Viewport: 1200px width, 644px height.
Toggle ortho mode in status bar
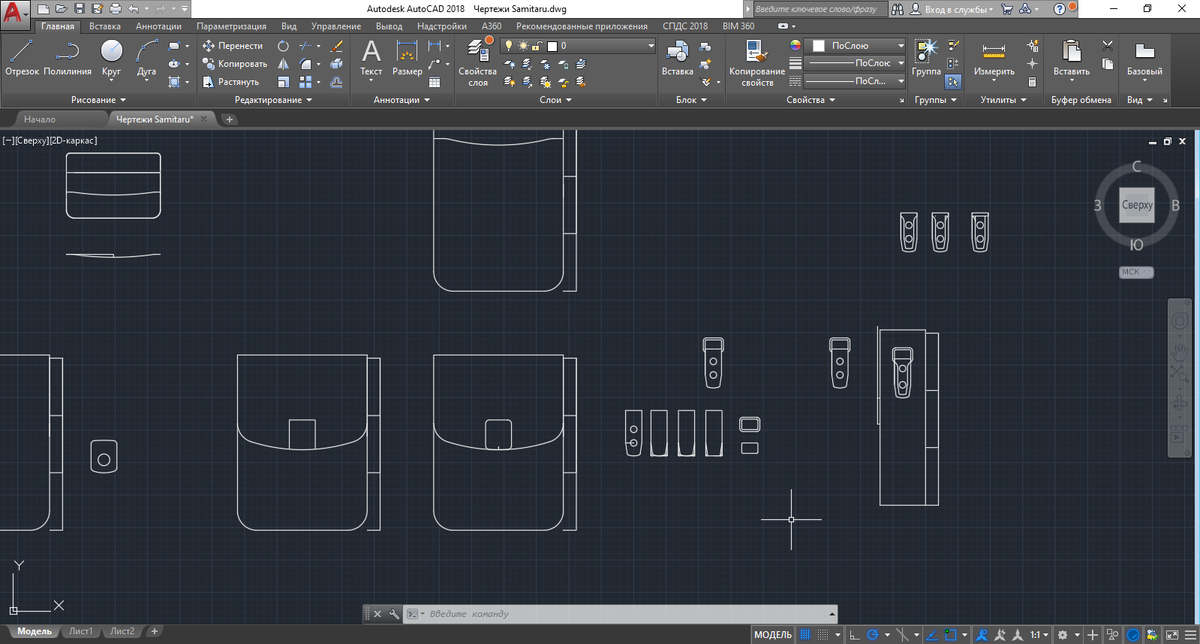(x=855, y=634)
